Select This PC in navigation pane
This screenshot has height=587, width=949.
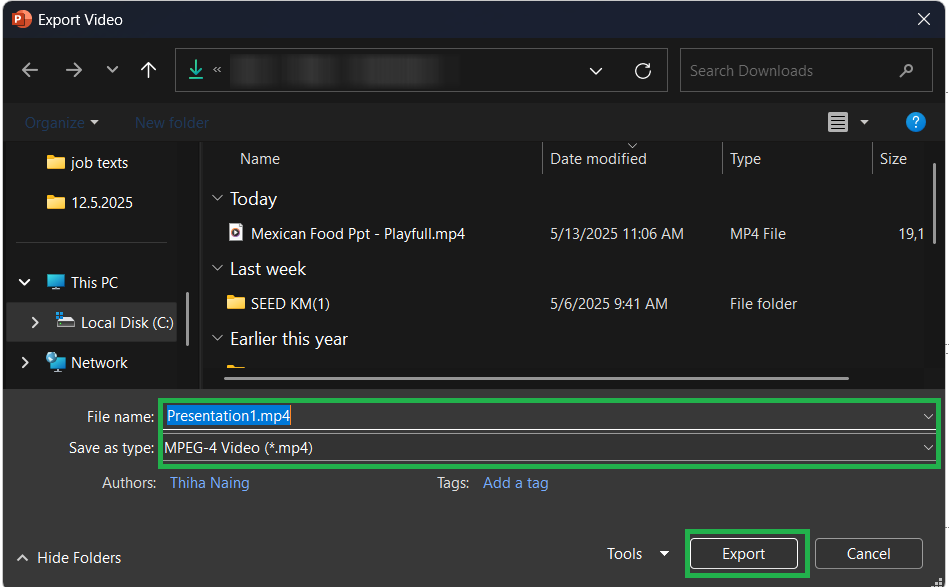point(82,283)
